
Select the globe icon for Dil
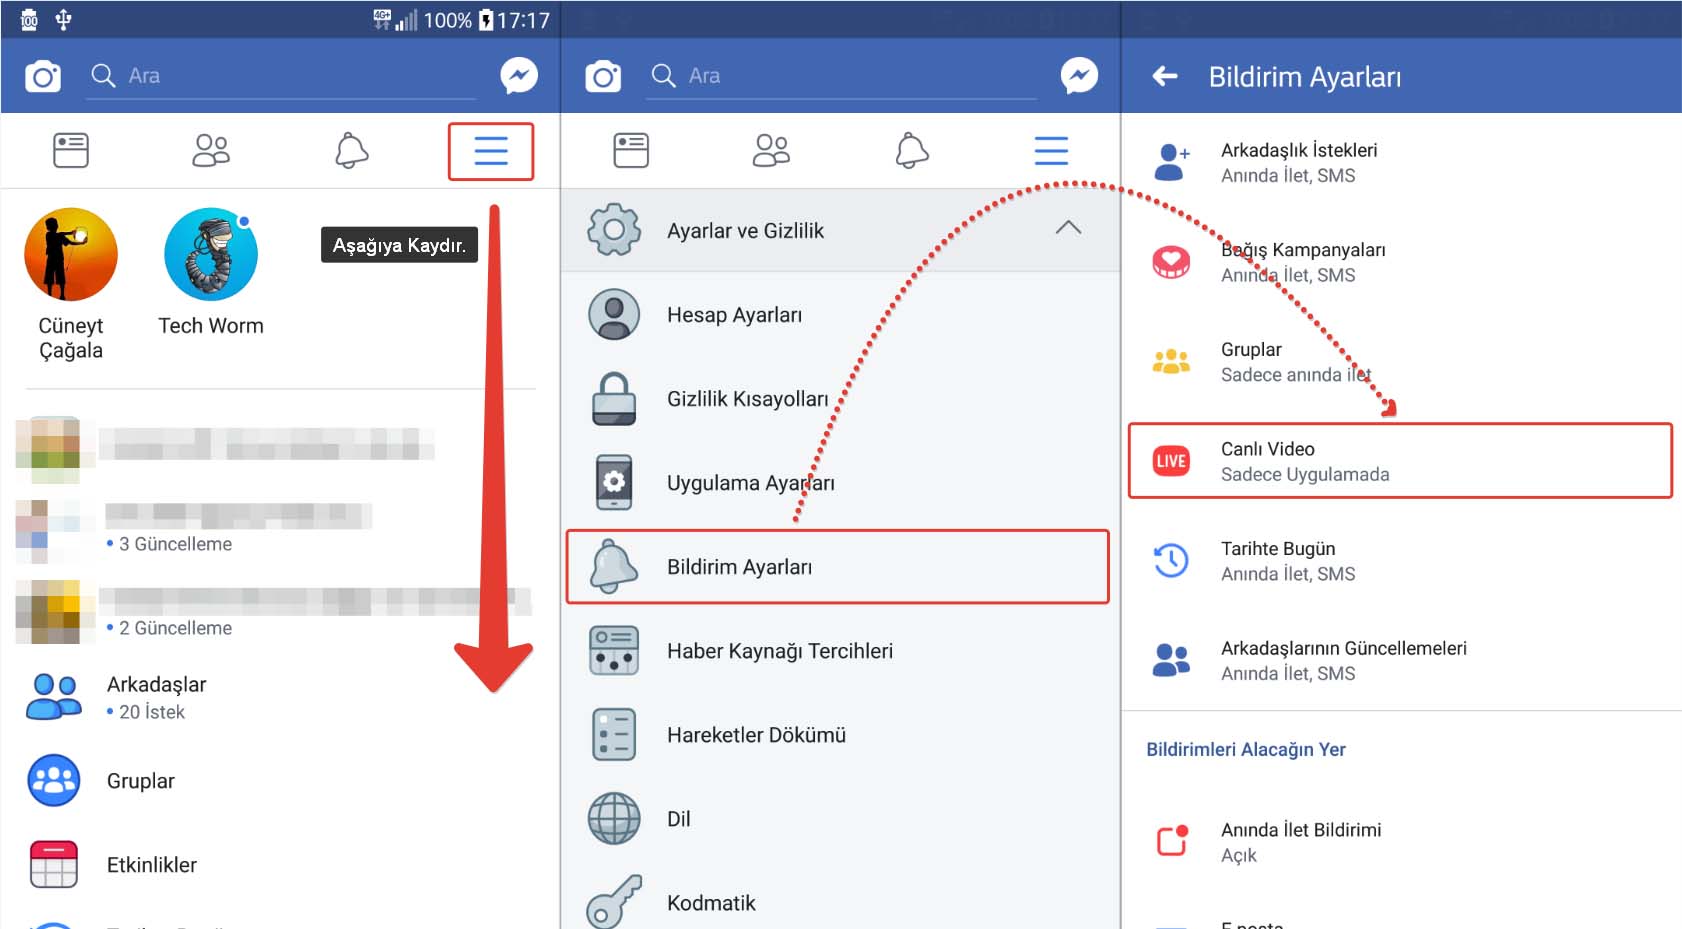(614, 819)
